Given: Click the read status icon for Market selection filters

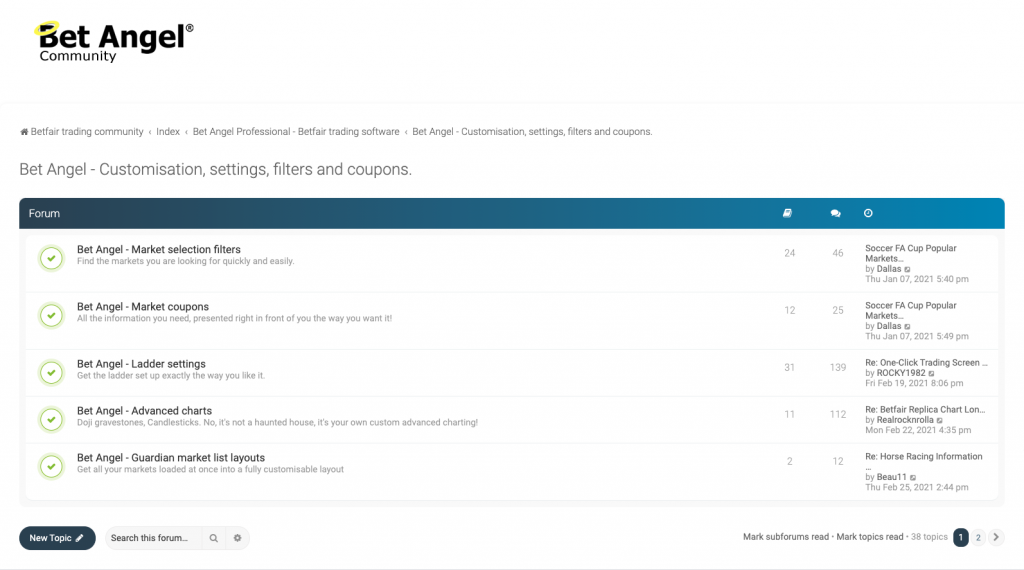Looking at the screenshot, I should 52,258.
